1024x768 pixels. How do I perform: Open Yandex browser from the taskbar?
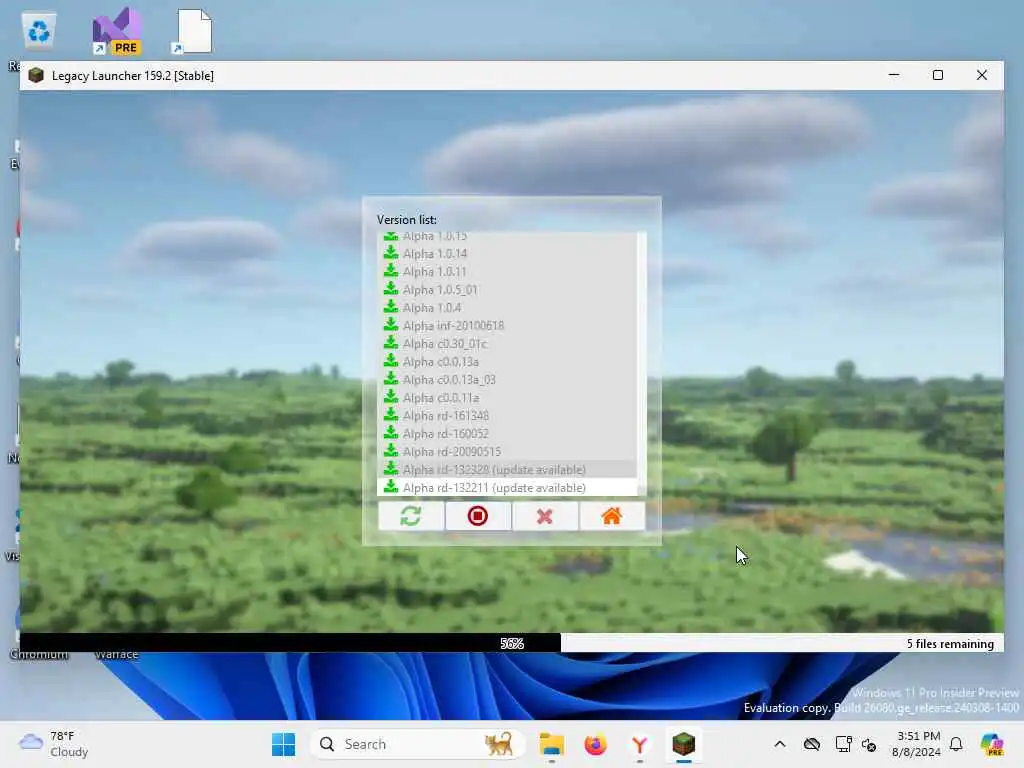639,744
